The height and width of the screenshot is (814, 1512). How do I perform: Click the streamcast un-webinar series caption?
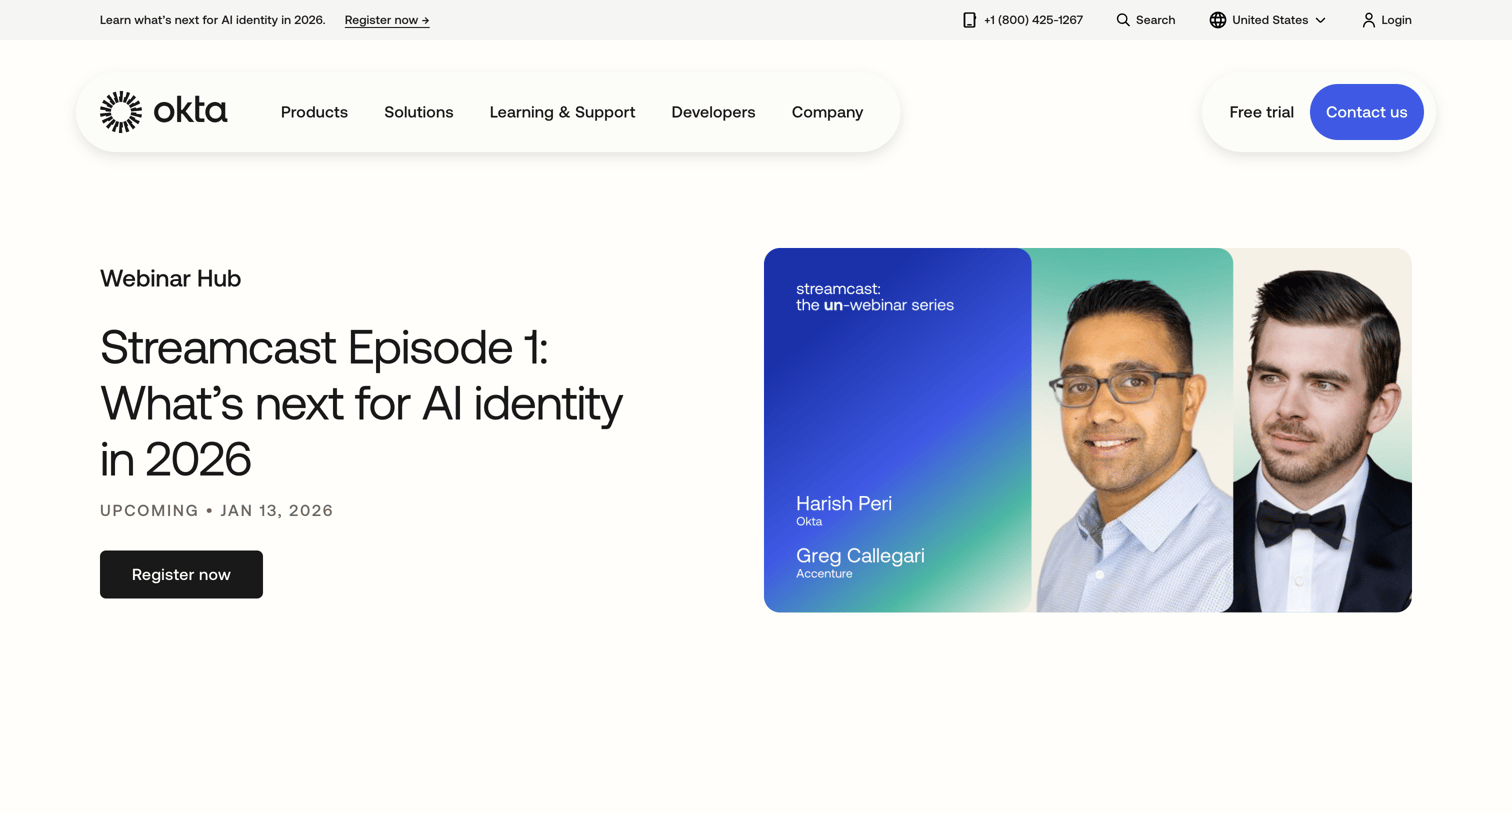875,297
